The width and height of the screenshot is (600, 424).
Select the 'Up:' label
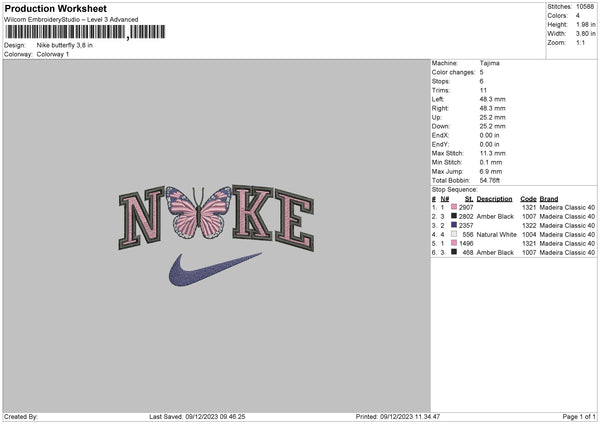click(x=437, y=117)
